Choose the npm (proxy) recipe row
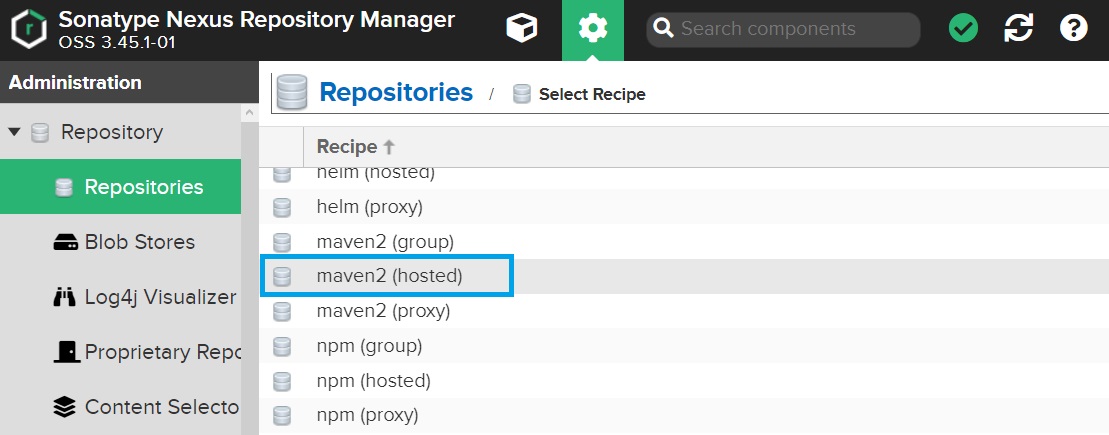Viewport: 1109px width, 435px height. 684,415
